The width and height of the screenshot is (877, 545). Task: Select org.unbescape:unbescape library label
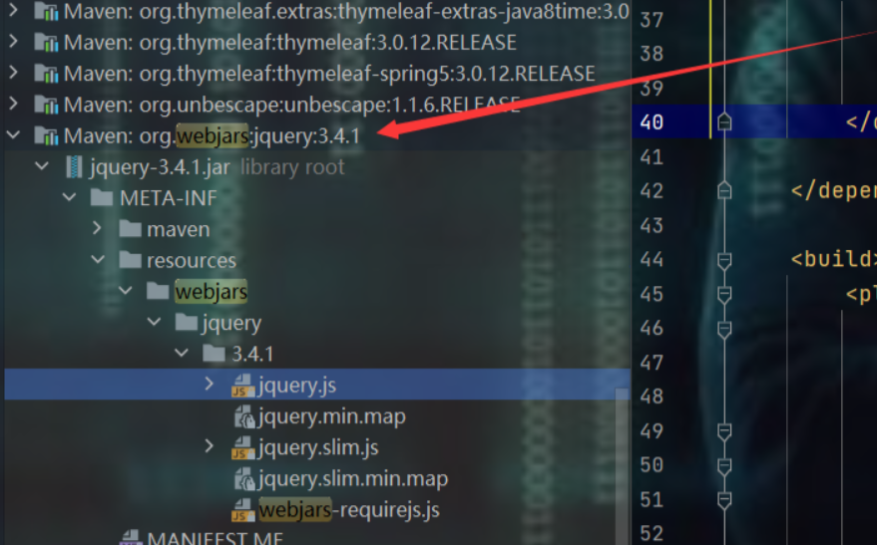click(292, 105)
